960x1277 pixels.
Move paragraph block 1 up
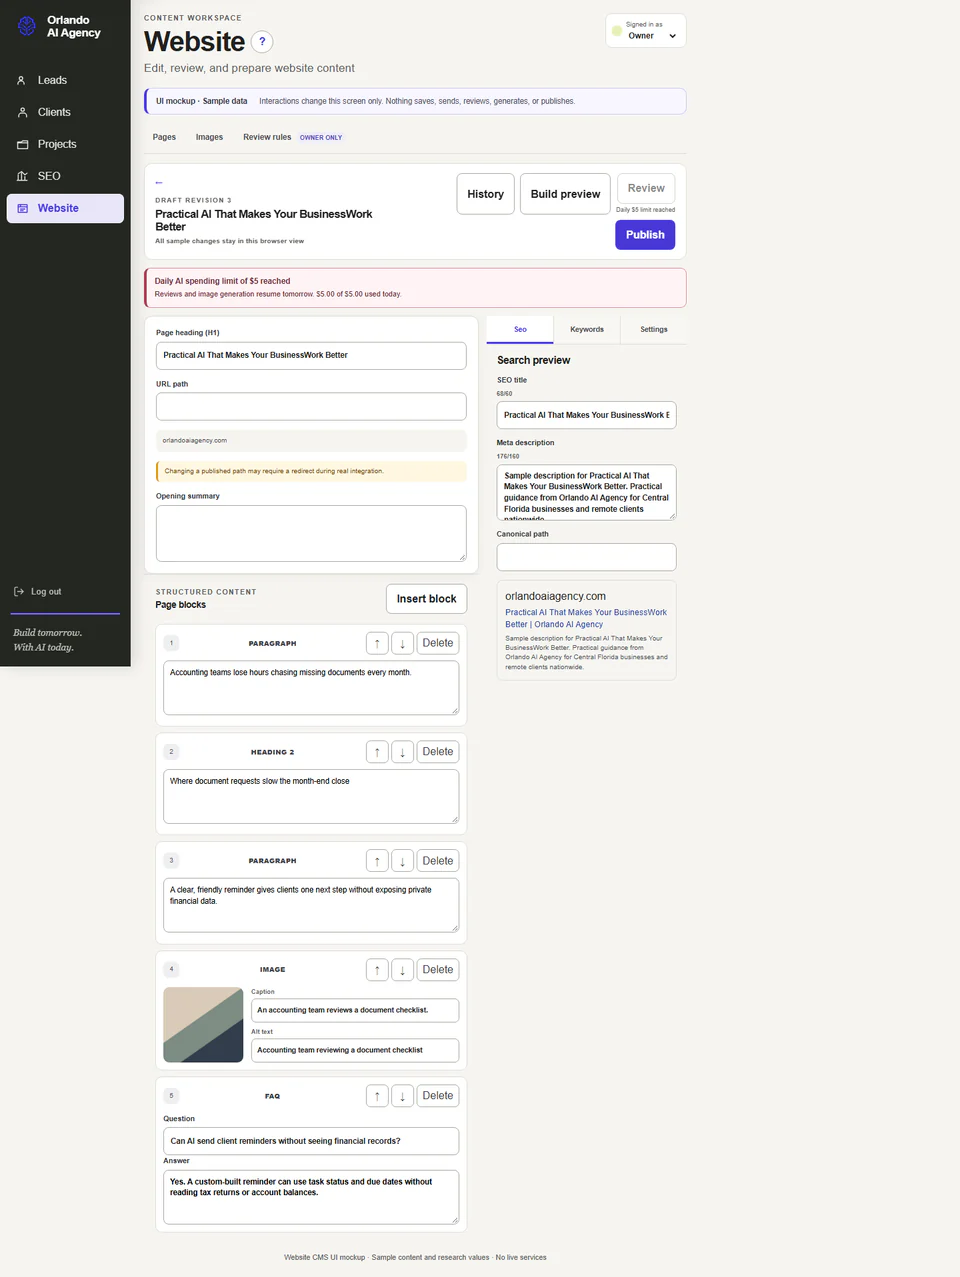click(x=377, y=643)
